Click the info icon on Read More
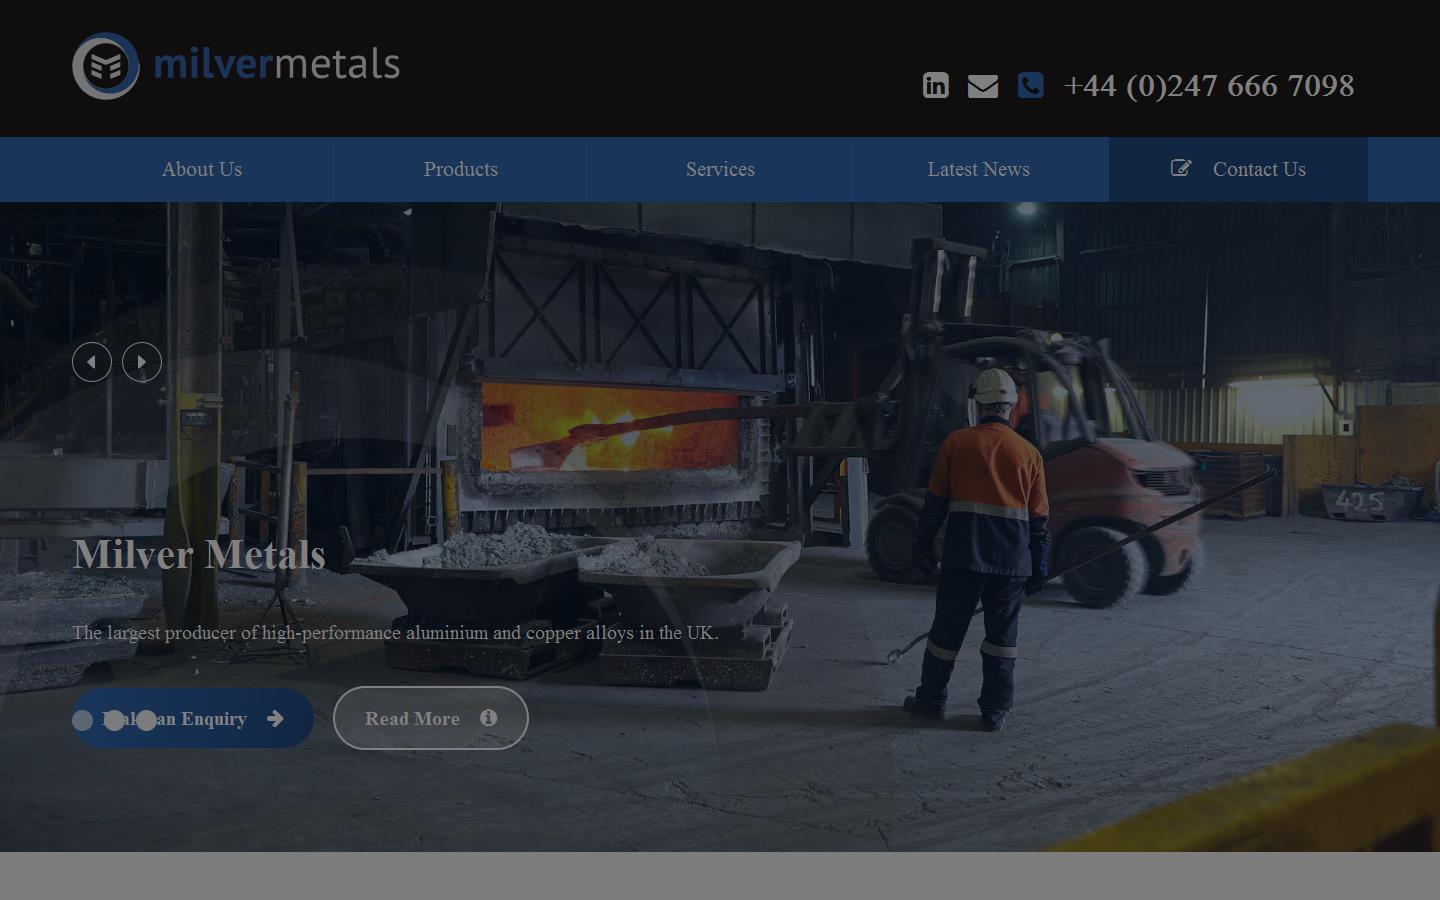1440x900 pixels. click(488, 718)
